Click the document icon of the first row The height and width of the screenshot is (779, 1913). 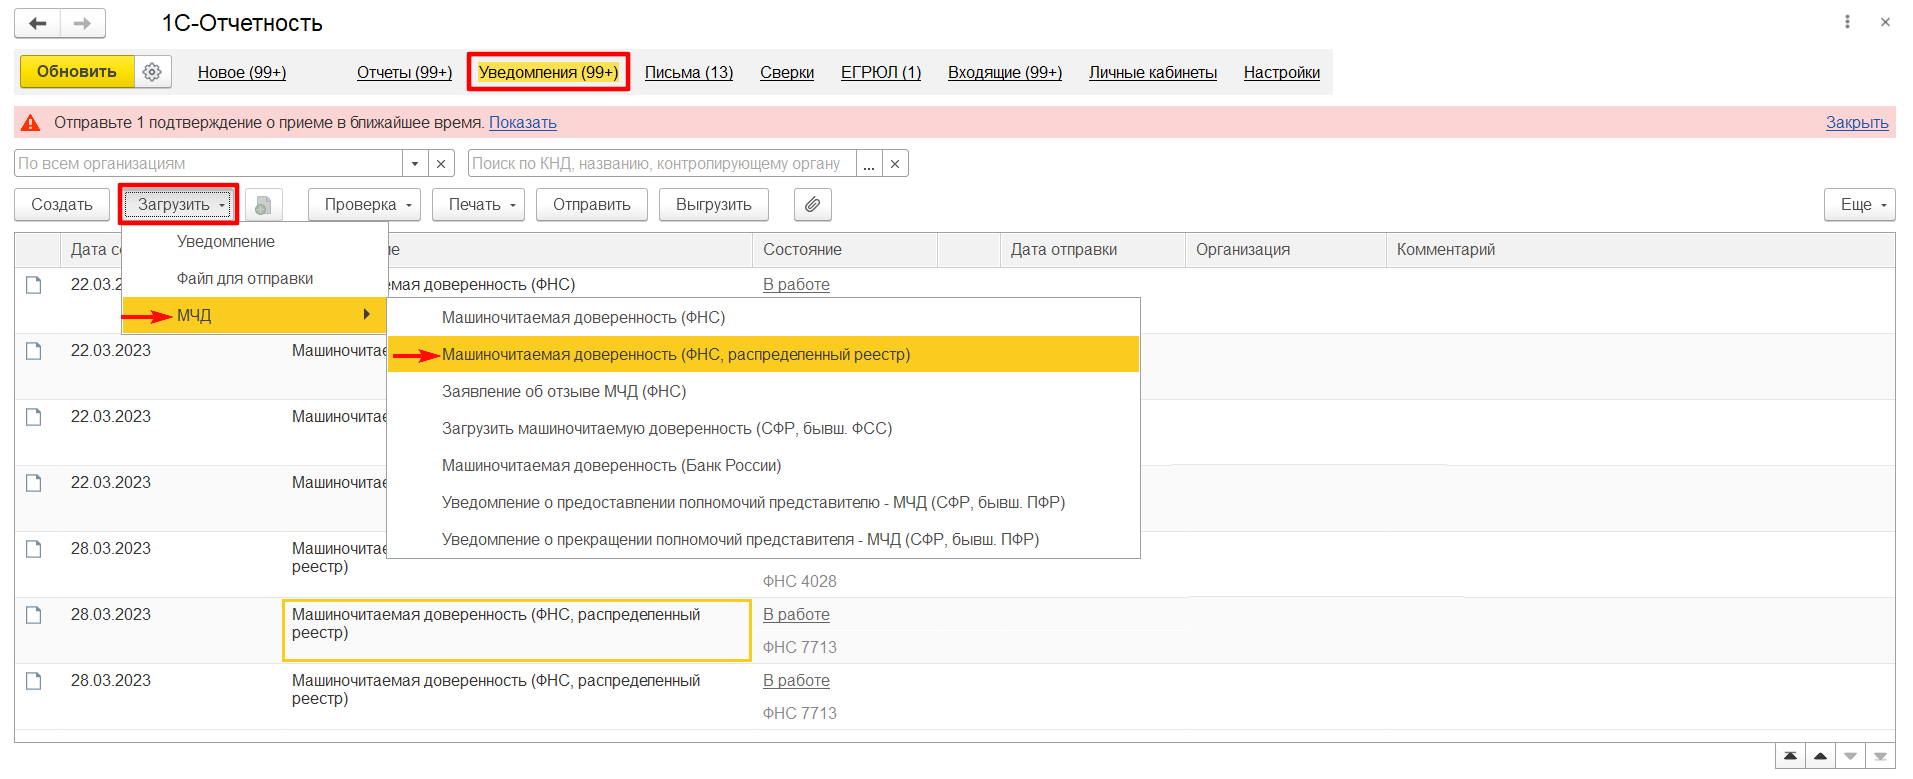coord(34,285)
